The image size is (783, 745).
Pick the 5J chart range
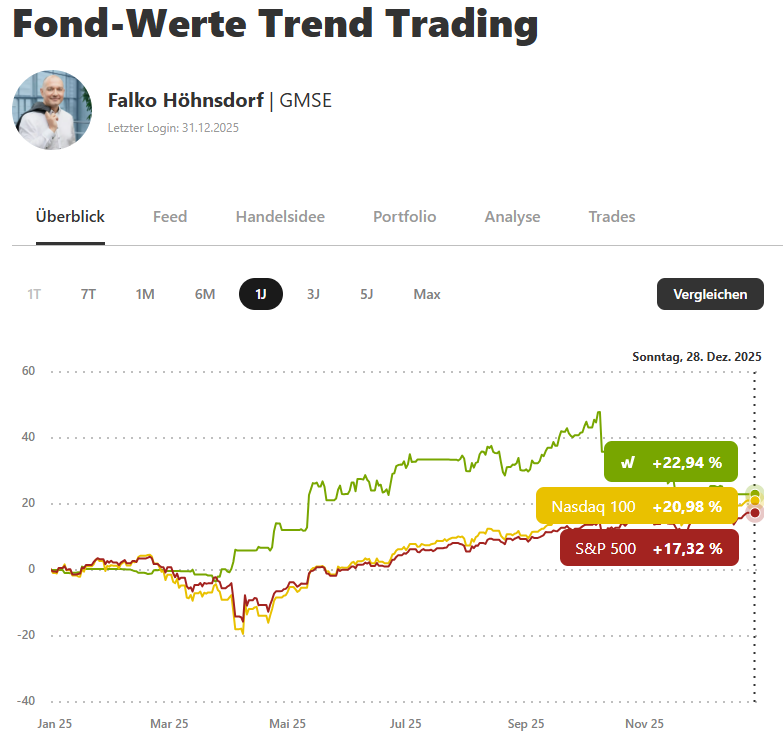pos(367,294)
